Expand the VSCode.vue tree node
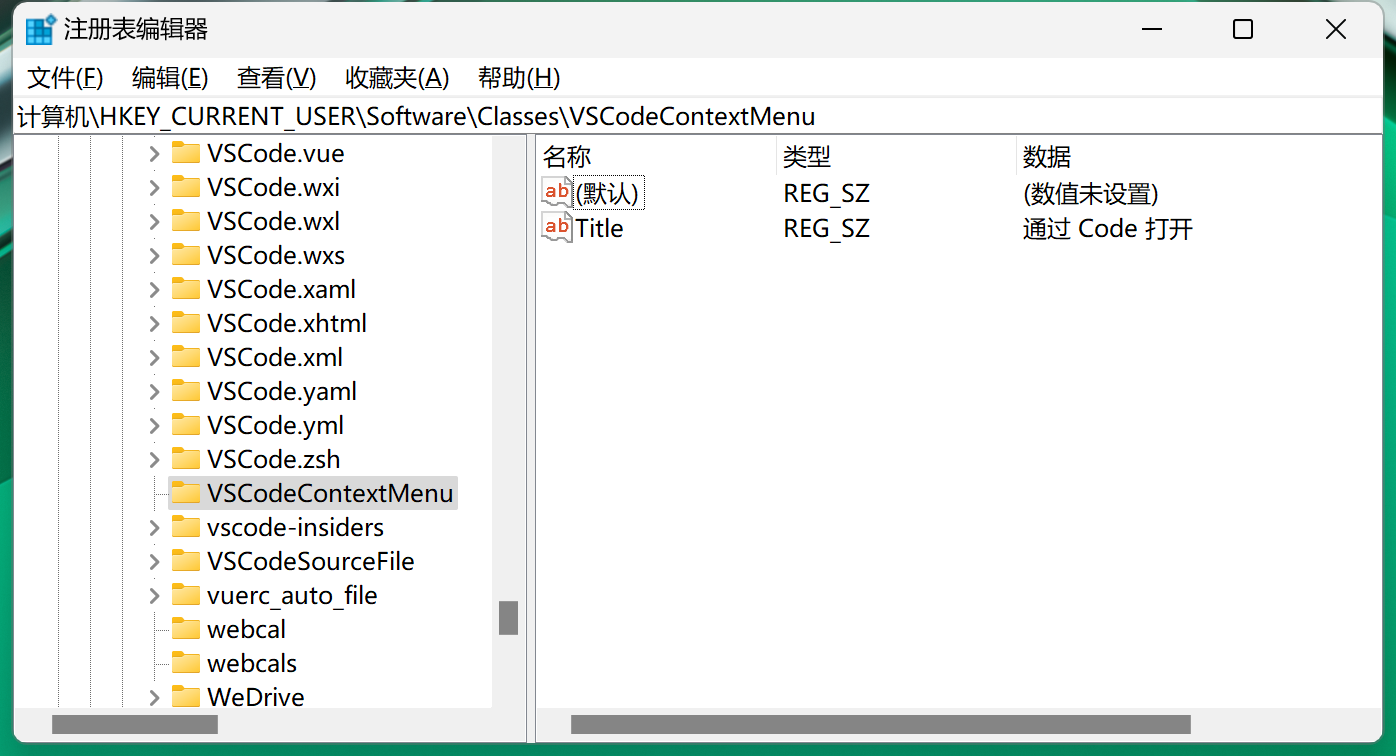Image resolution: width=1396 pixels, height=756 pixels. [x=154, y=154]
